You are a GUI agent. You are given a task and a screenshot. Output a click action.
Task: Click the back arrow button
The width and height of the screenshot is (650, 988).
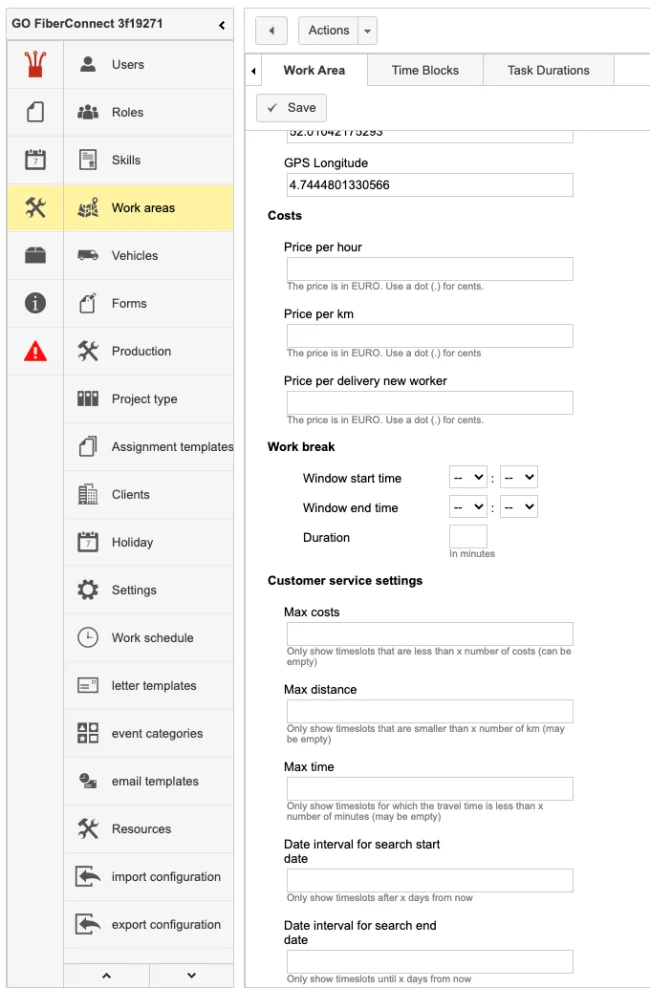tap(271, 31)
